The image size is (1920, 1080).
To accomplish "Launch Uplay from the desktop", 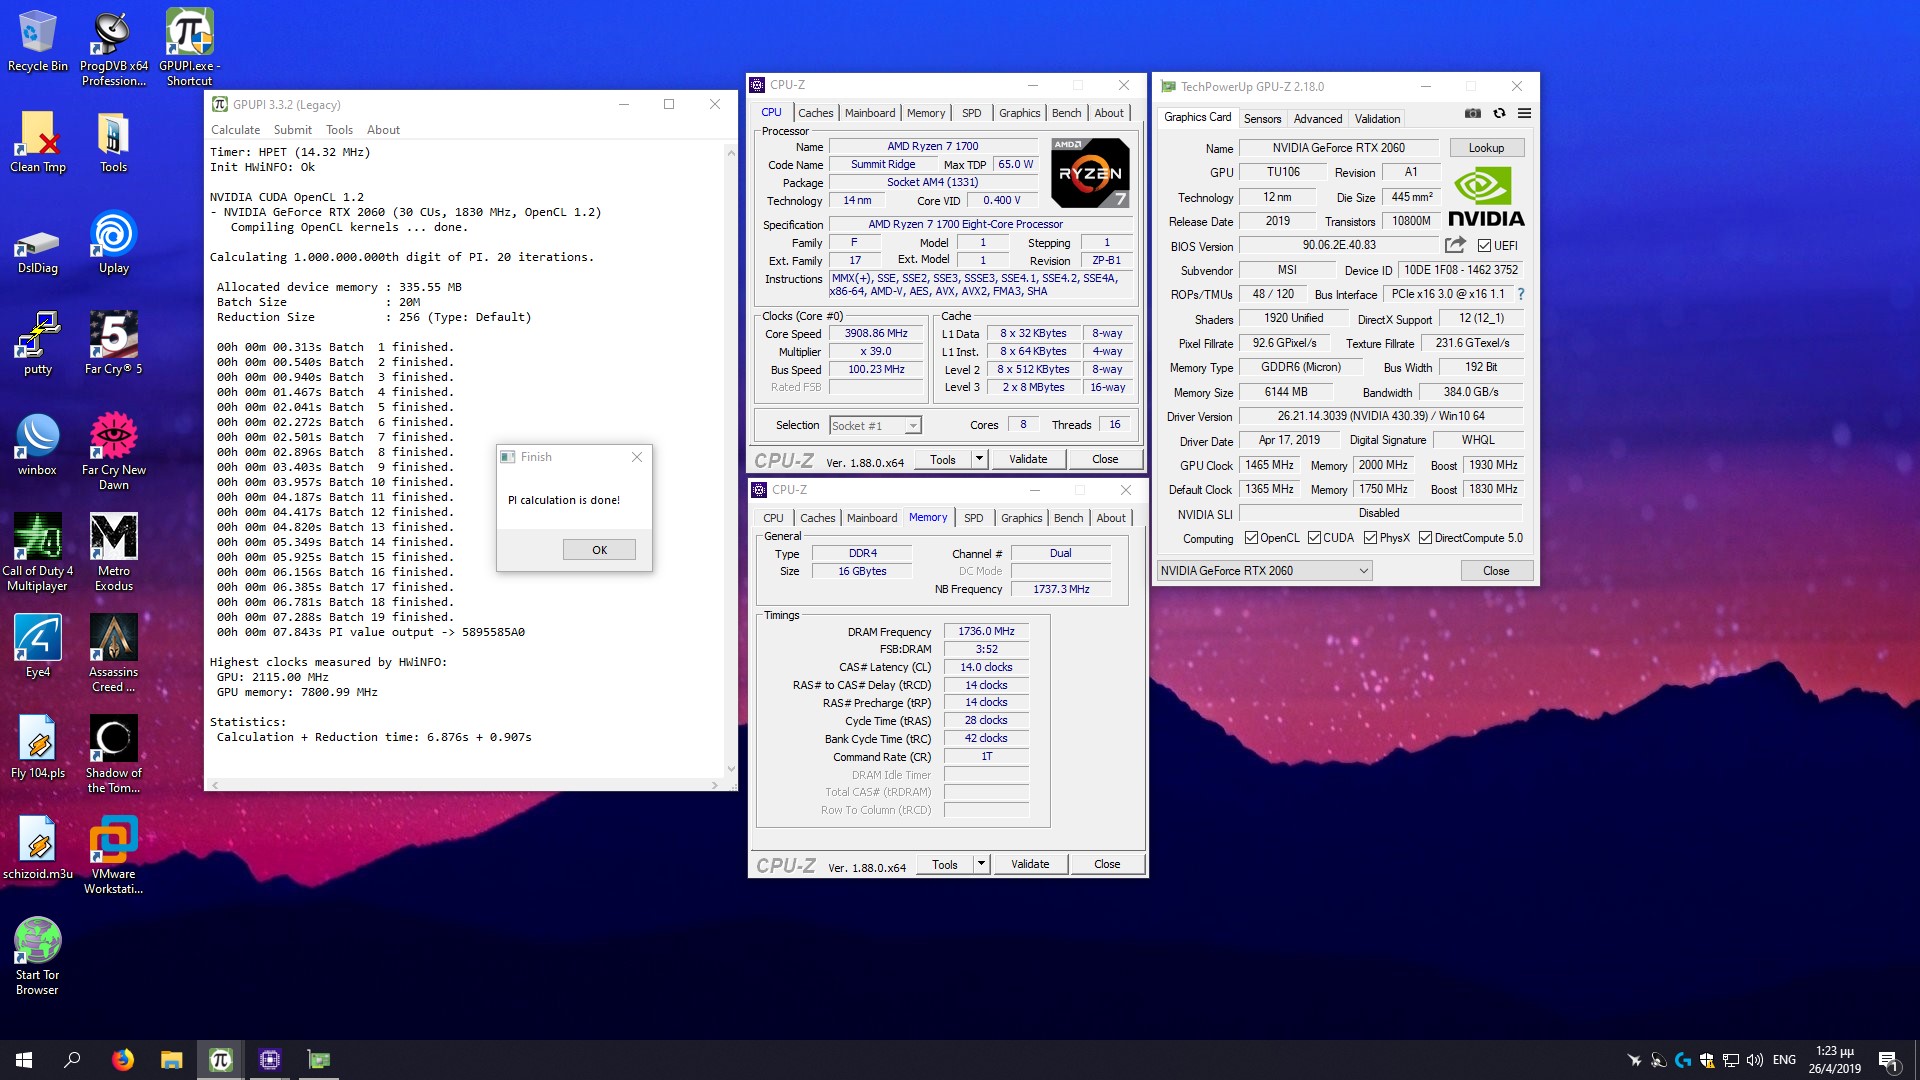I will 113,244.
